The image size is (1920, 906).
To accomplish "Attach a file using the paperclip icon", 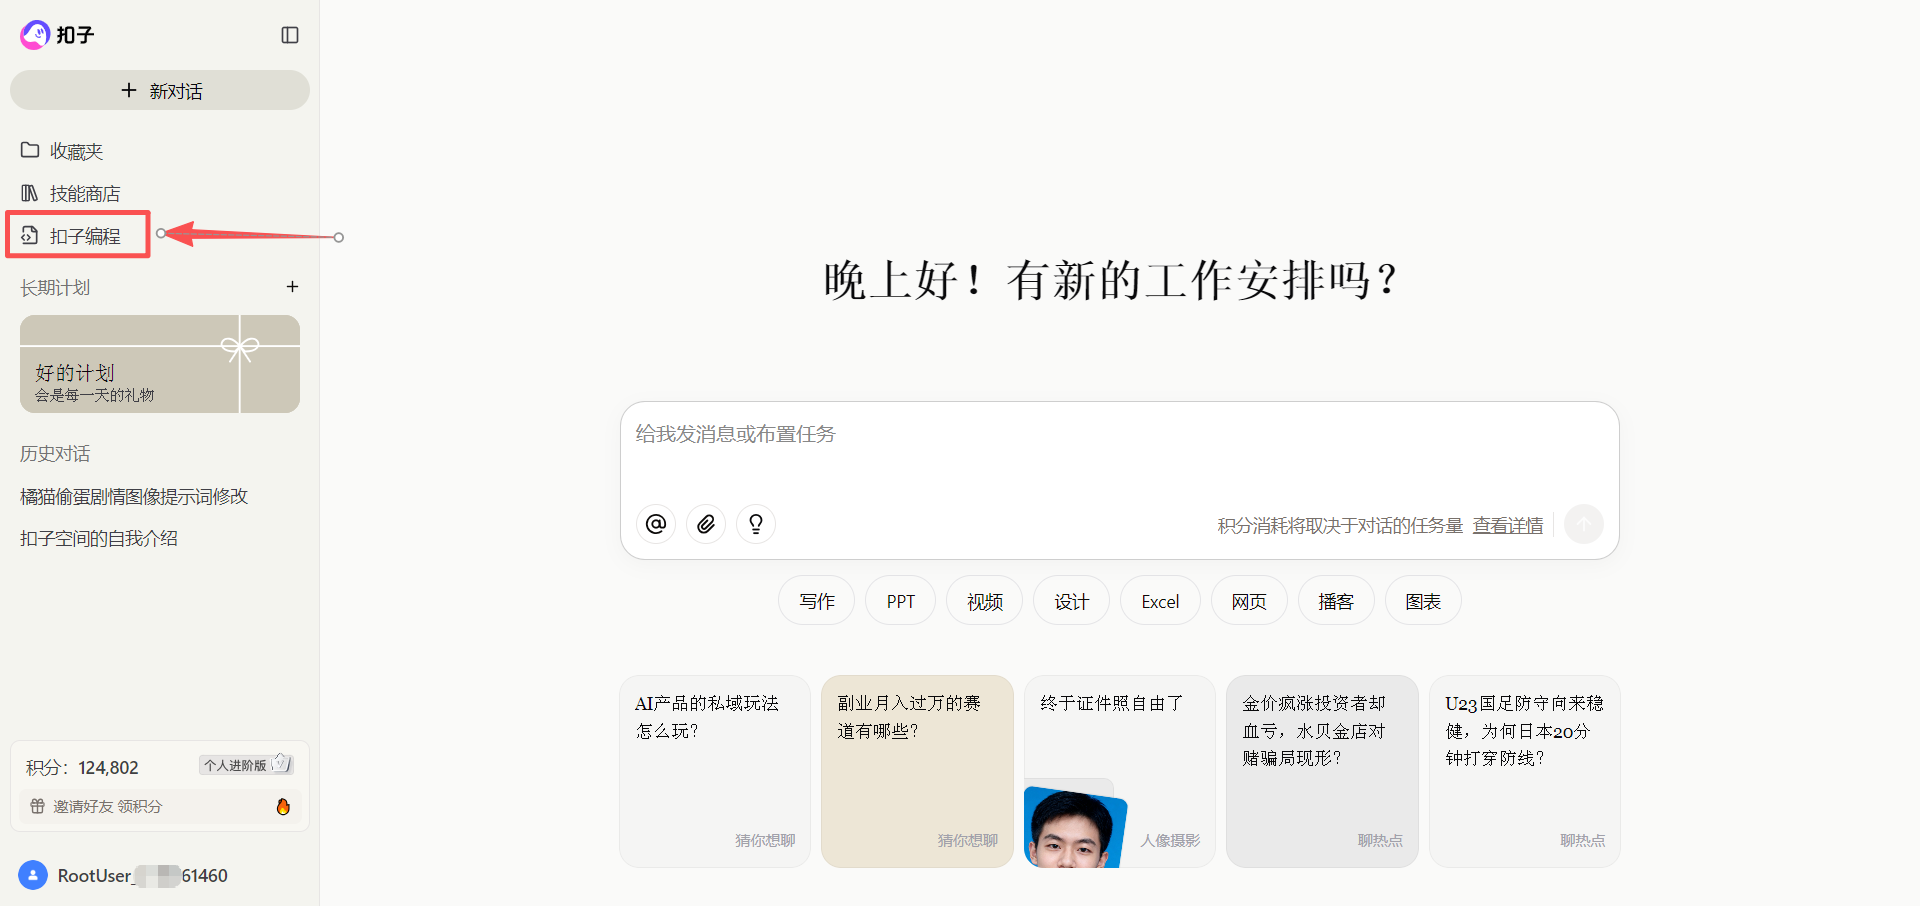I will pyautogui.click(x=705, y=523).
